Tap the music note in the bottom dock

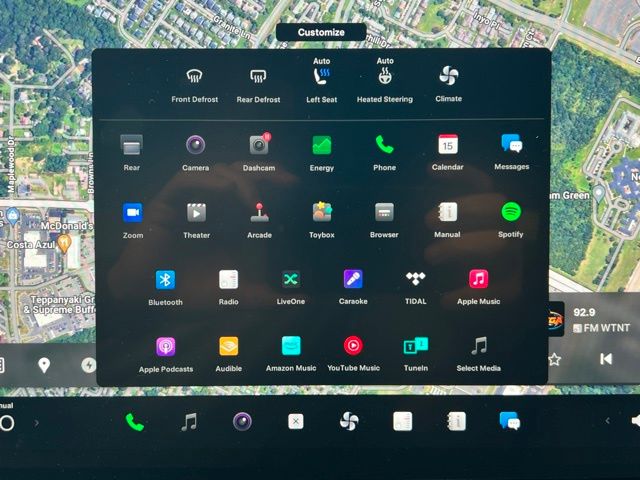click(x=189, y=422)
